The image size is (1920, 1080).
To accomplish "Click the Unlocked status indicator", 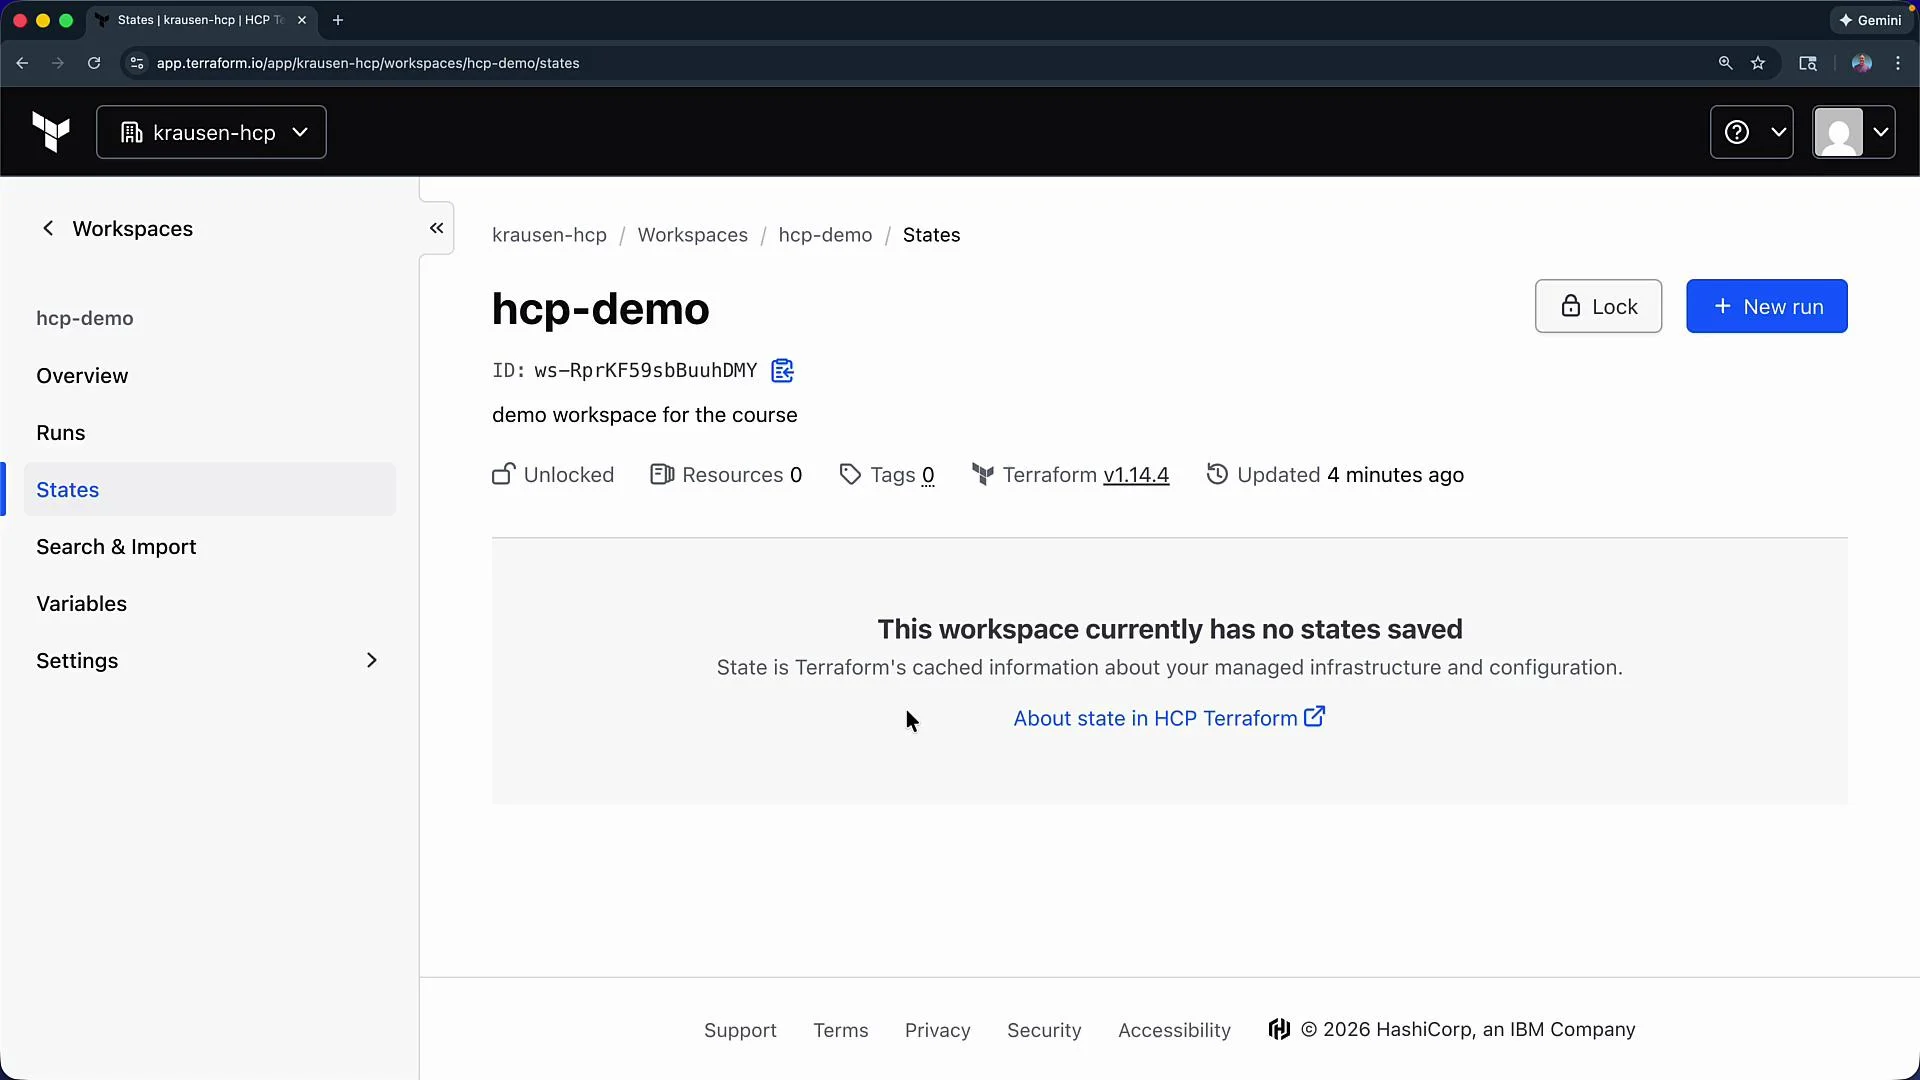I will tap(553, 475).
